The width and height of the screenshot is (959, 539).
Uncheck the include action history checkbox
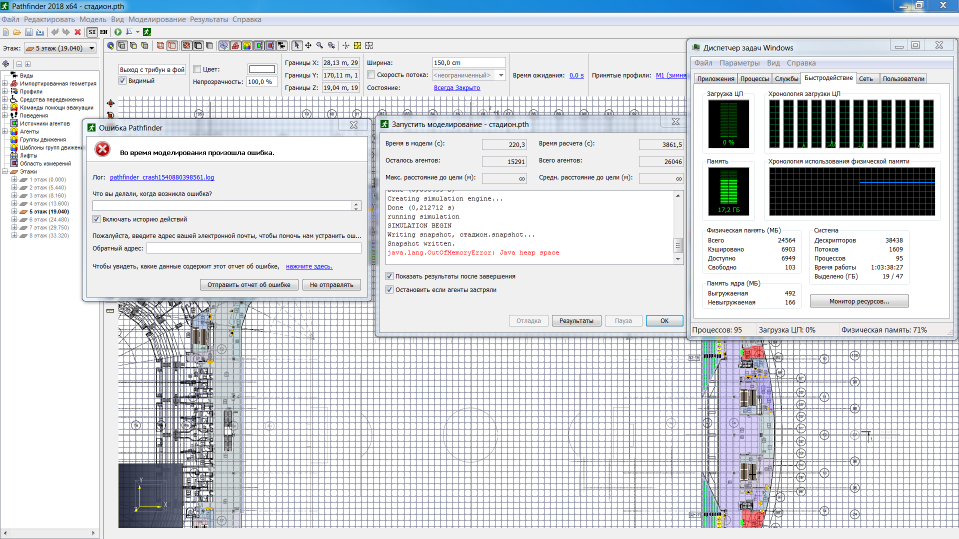pos(96,219)
